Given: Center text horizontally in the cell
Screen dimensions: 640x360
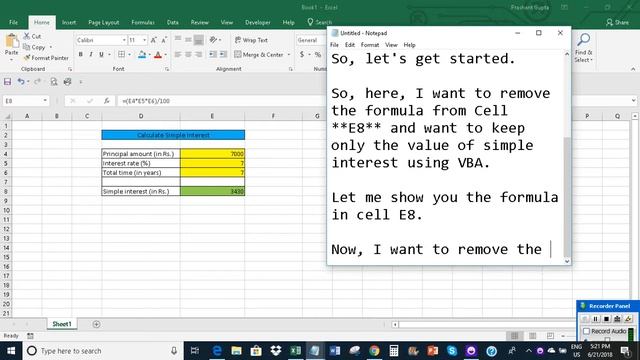Looking at the screenshot, I should 188,54.
